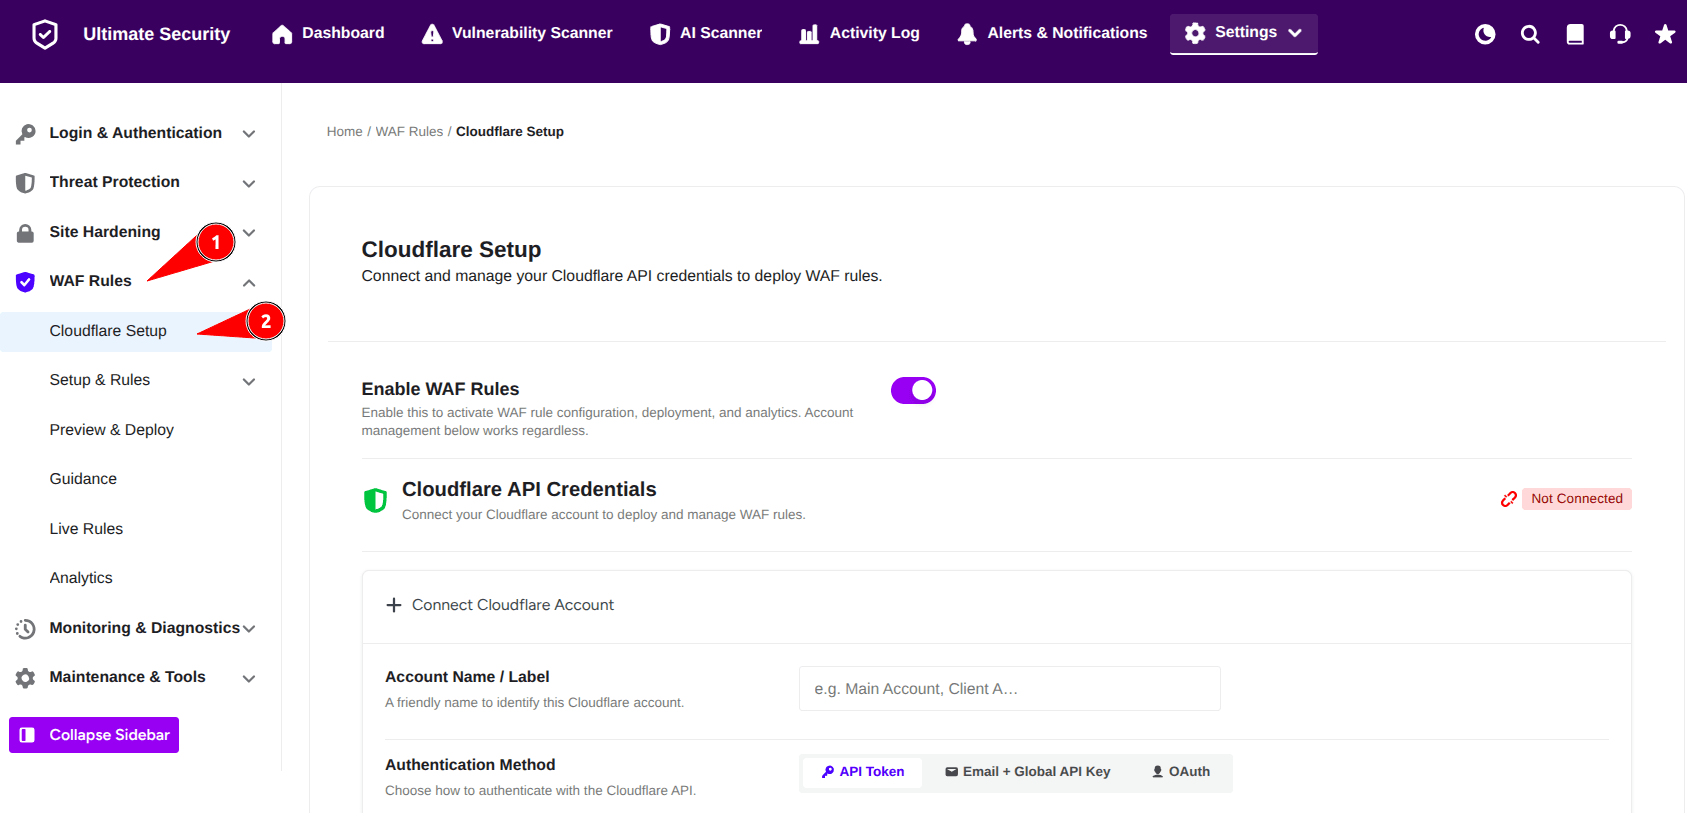The width and height of the screenshot is (1687, 813).
Task: Open the Settings dropdown arrow
Action: (x=1295, y=33)
